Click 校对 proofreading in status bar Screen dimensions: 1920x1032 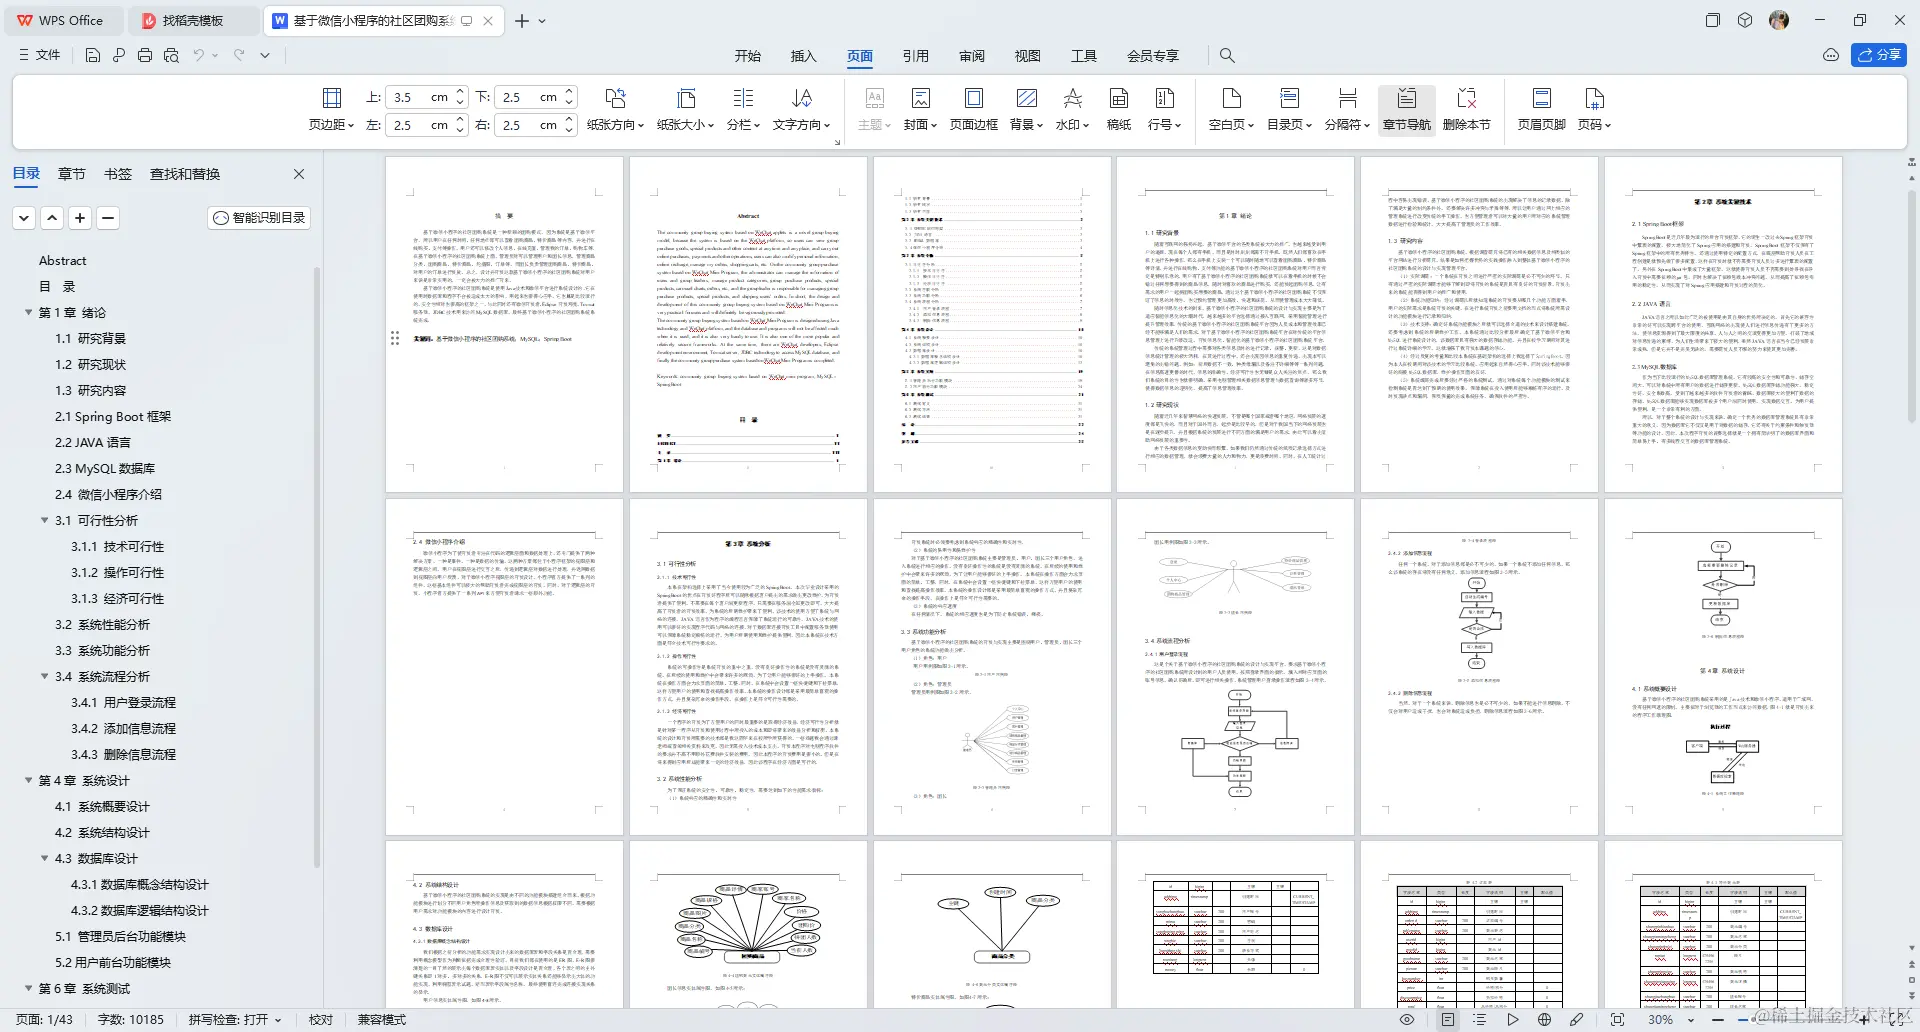320,1019
